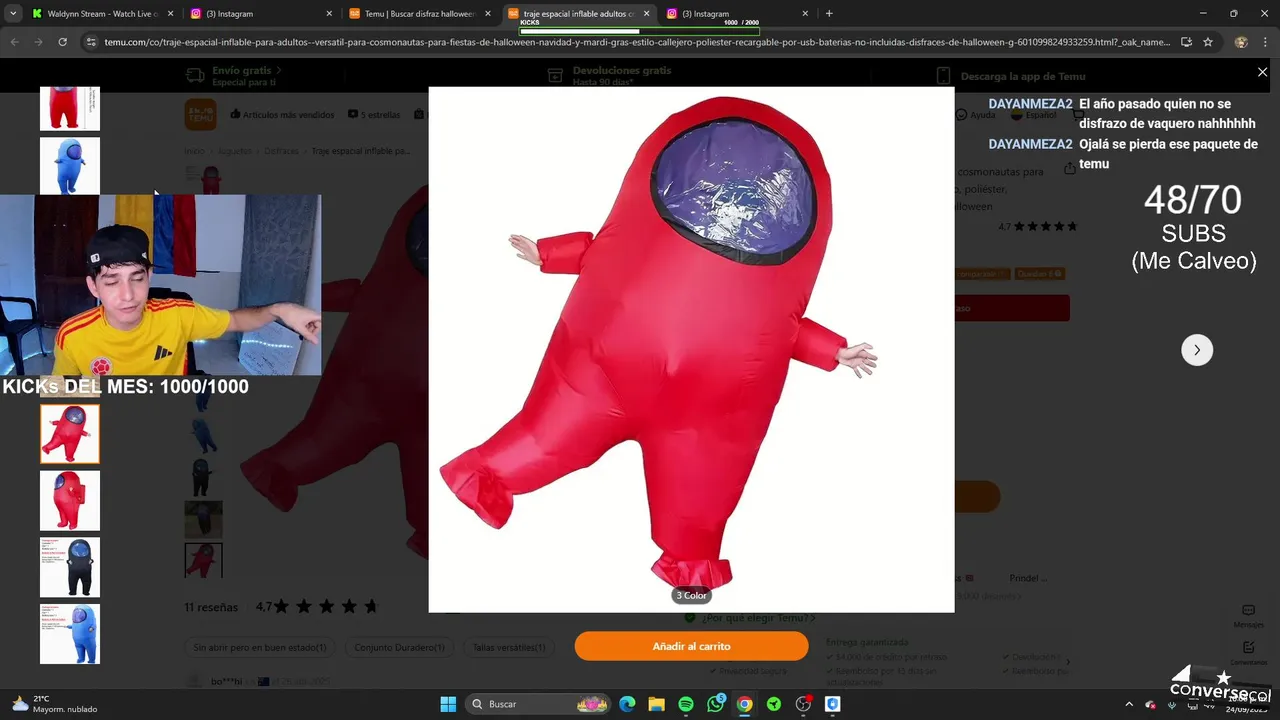The height and width of the screenshot is (720, 1280).
Task: Switch to last Instagram tab
Action: 736,14
